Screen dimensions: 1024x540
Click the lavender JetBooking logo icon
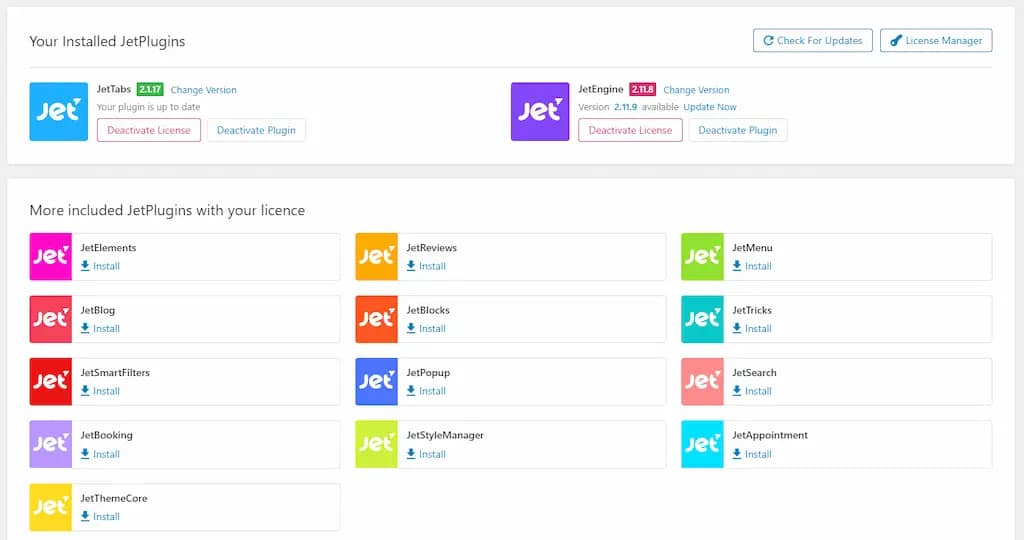[x=51, y=444]
